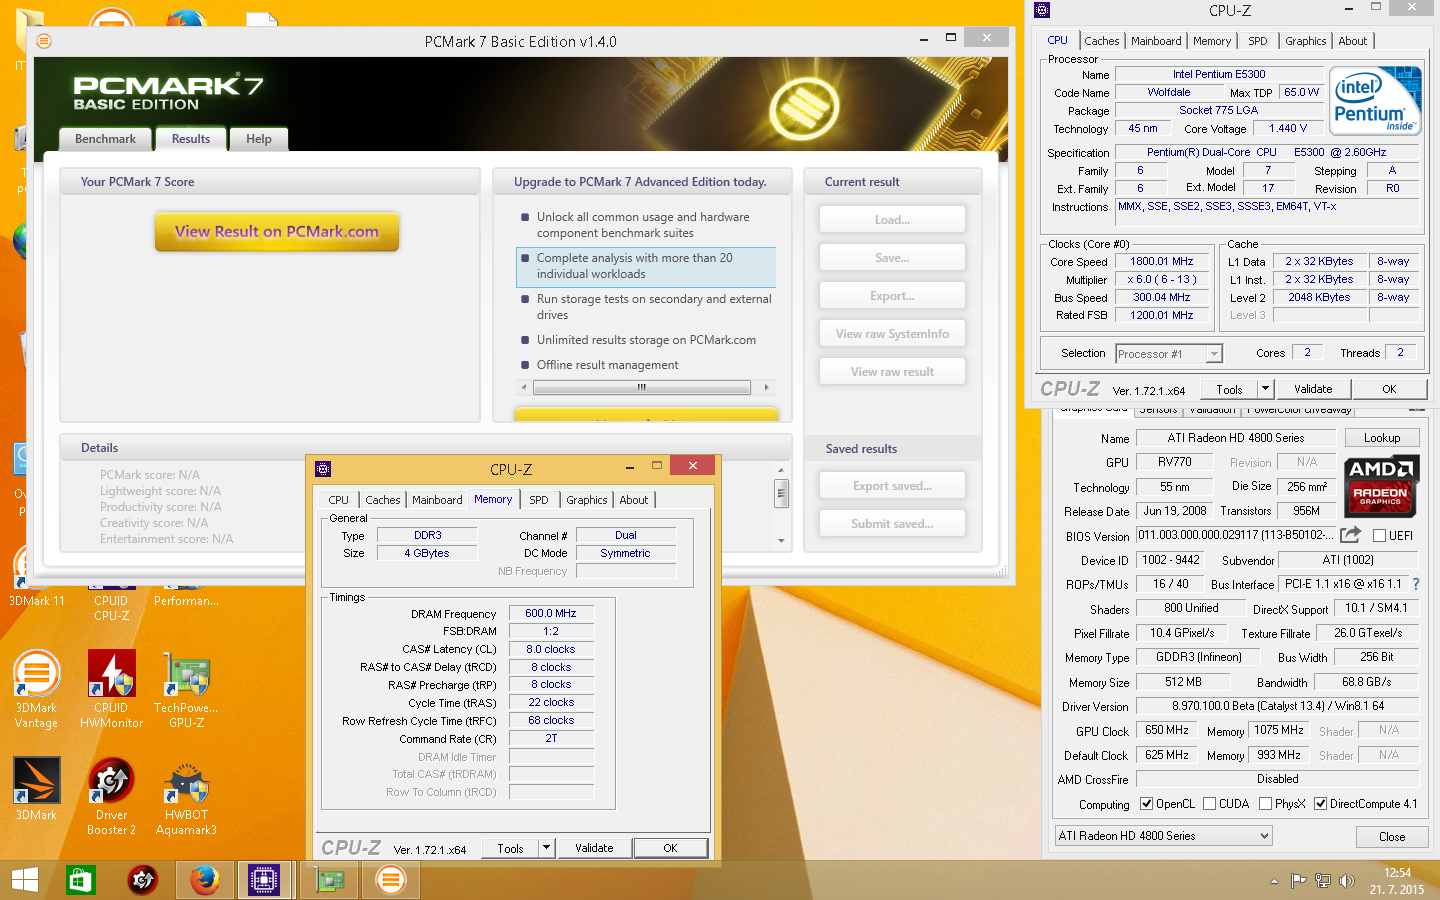Select the Mainboard tab in CPU-Z Memory window

point(437,500)
